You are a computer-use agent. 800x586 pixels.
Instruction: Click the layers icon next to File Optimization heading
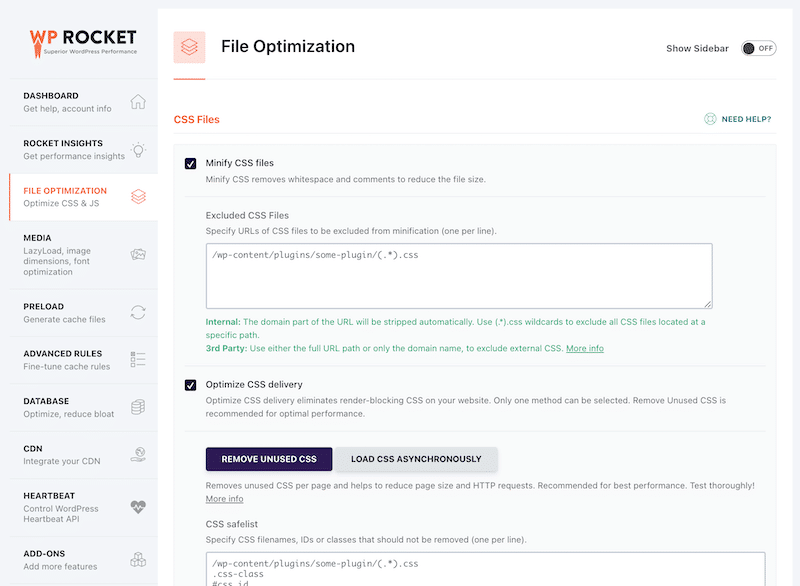coord(188,46)
